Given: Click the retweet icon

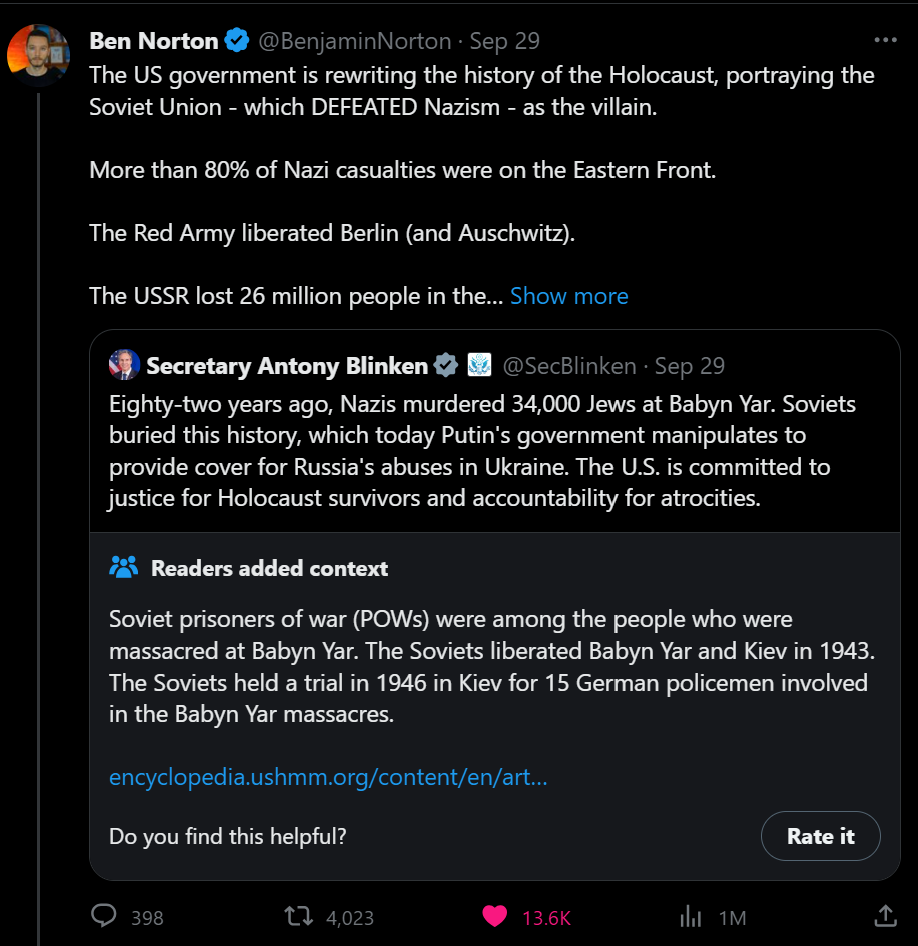Looking at the screenshot, I should 297,915.
